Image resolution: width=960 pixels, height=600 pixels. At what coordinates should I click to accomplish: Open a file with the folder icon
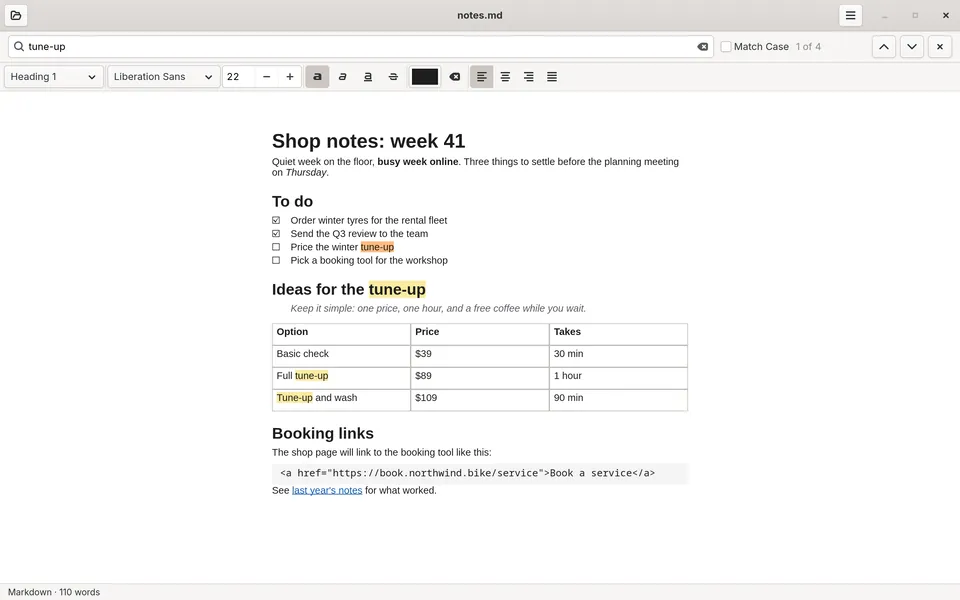(16, 15)
